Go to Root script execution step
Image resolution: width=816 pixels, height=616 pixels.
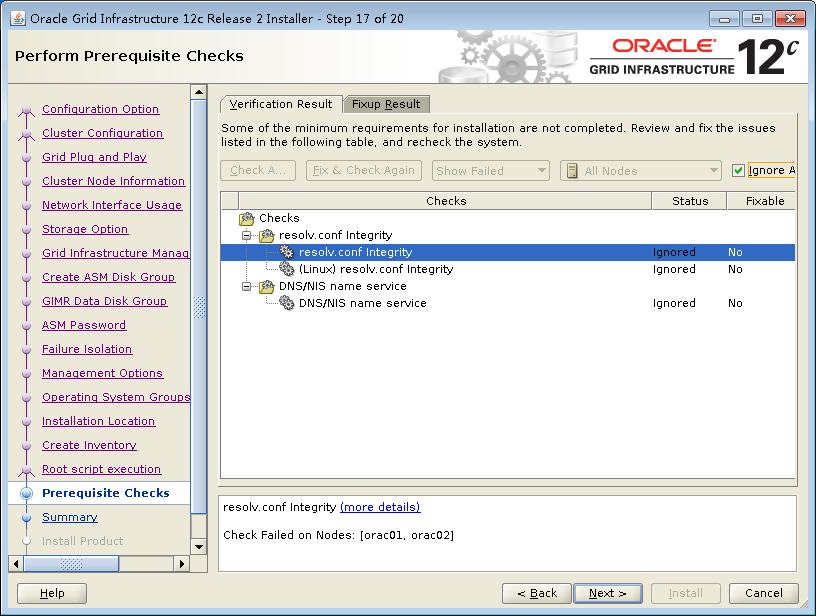101,469
